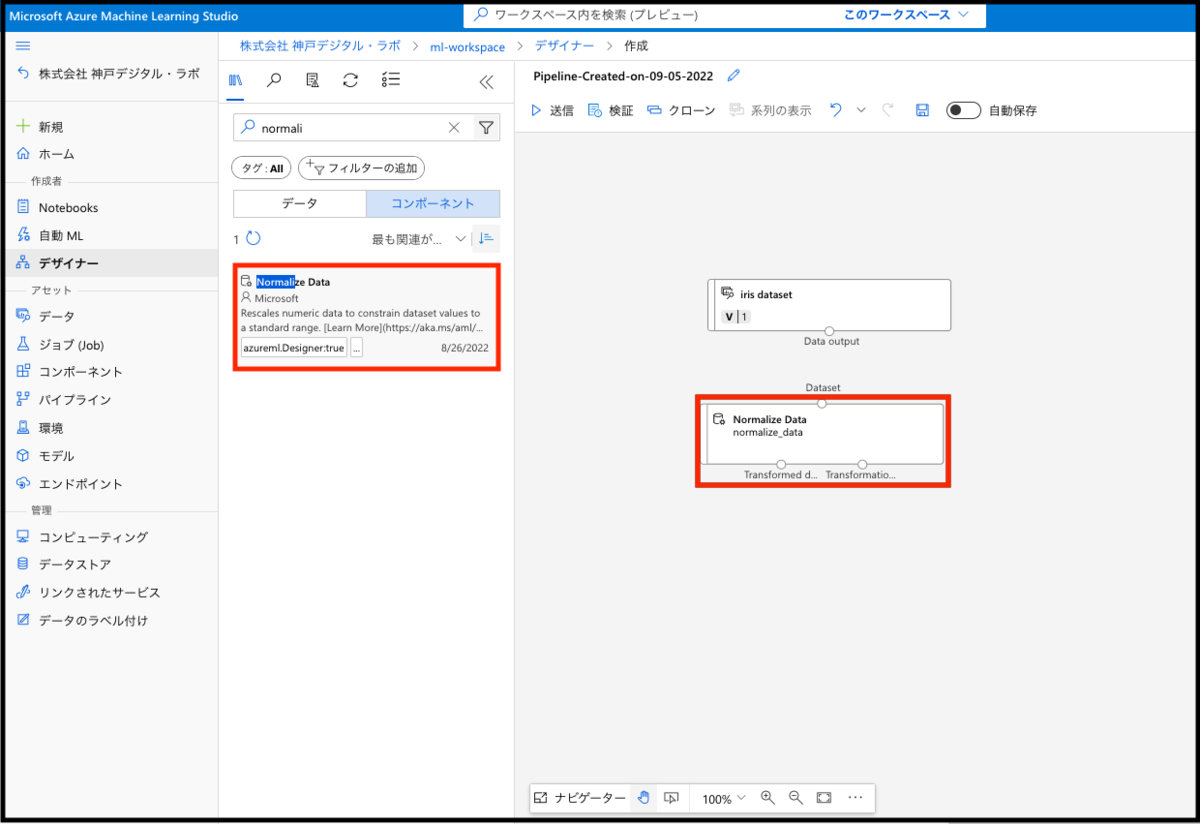Edit pipeline name with pencil icon
This screenshot has height=824, width=1200.
(x=734, y=76)
